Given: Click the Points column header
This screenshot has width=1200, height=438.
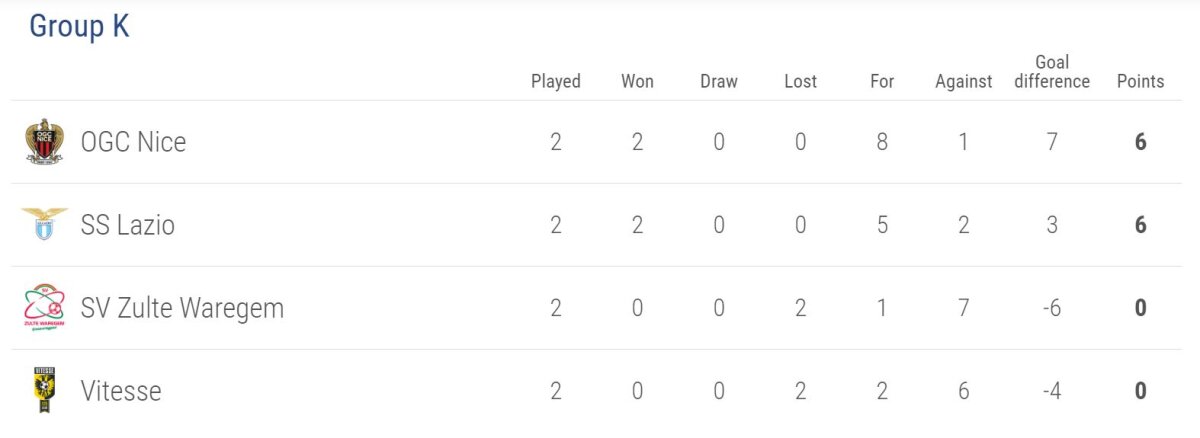Looking at the screenshot, I should pyautogui.click(x=1140, y=81).
